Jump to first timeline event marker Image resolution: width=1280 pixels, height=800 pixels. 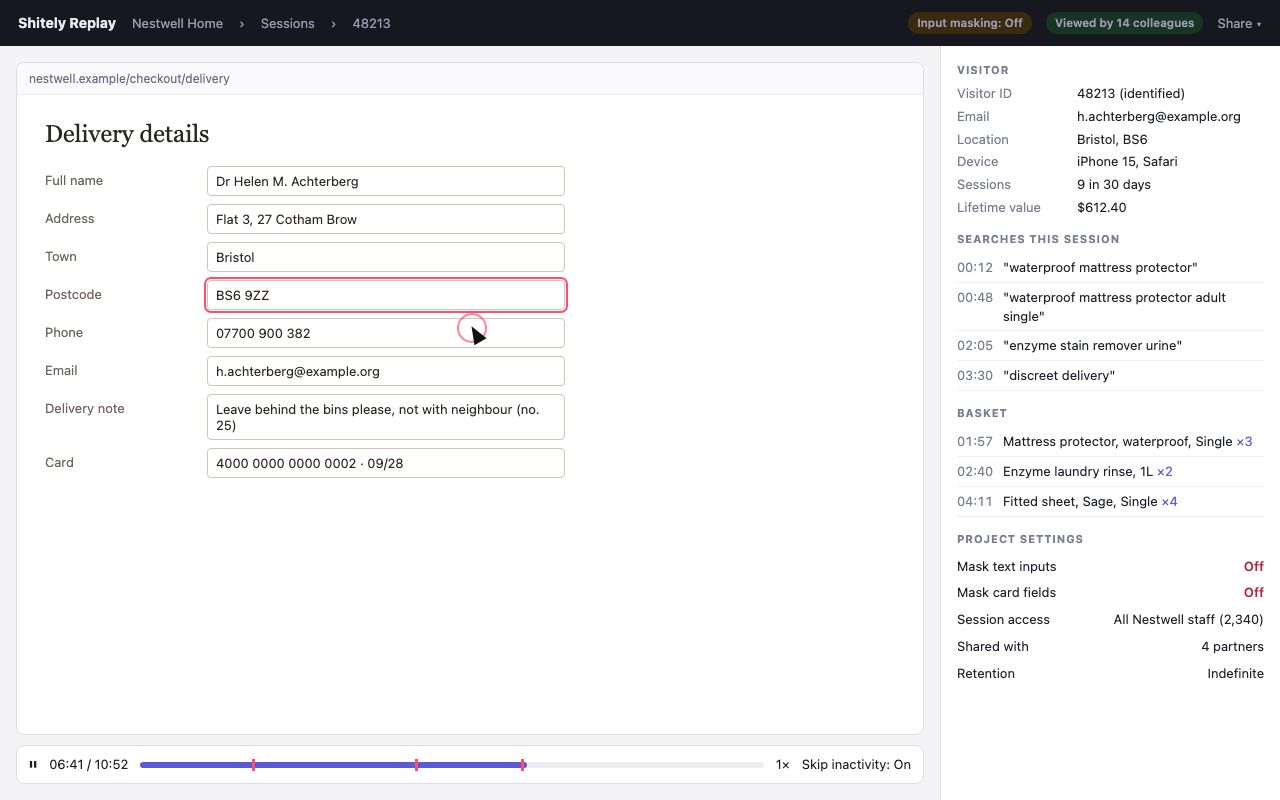pos(253,765)
